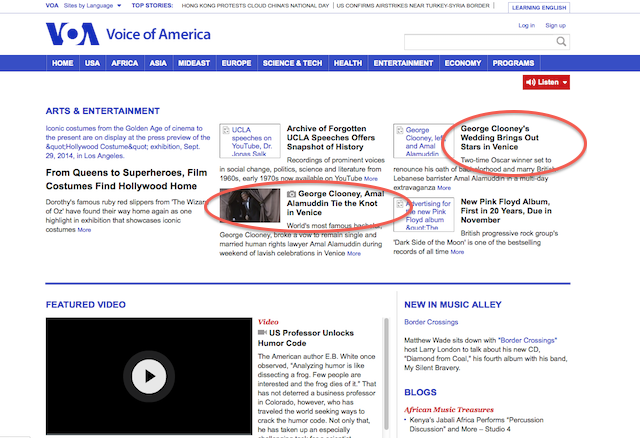Click quoted "Border Crossings" in paragraph
Screen dimensions: 640x438
click(x=527, y=340)
